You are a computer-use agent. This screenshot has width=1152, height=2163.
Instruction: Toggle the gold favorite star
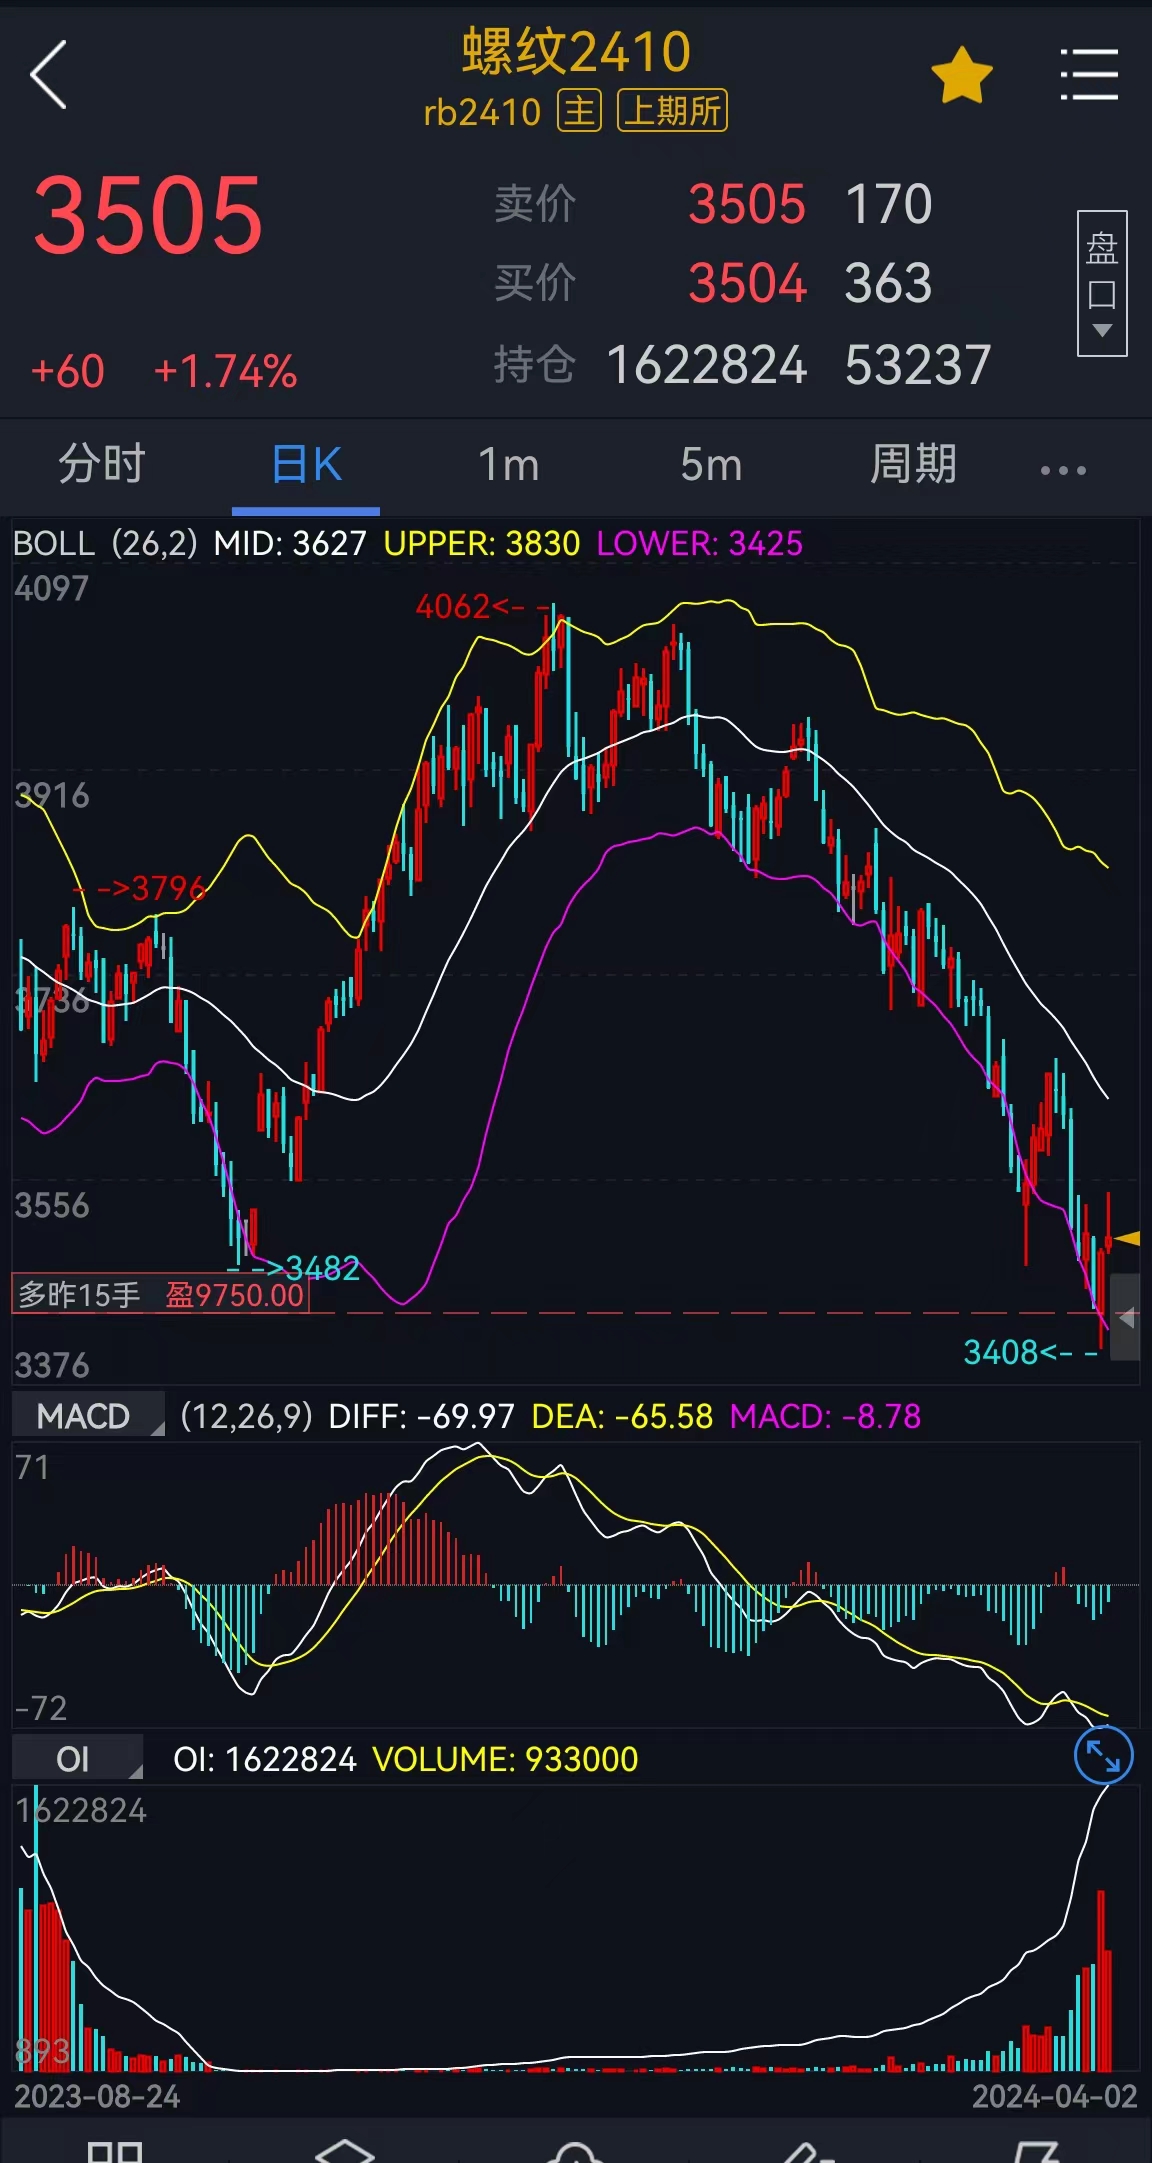click(961, 76)
